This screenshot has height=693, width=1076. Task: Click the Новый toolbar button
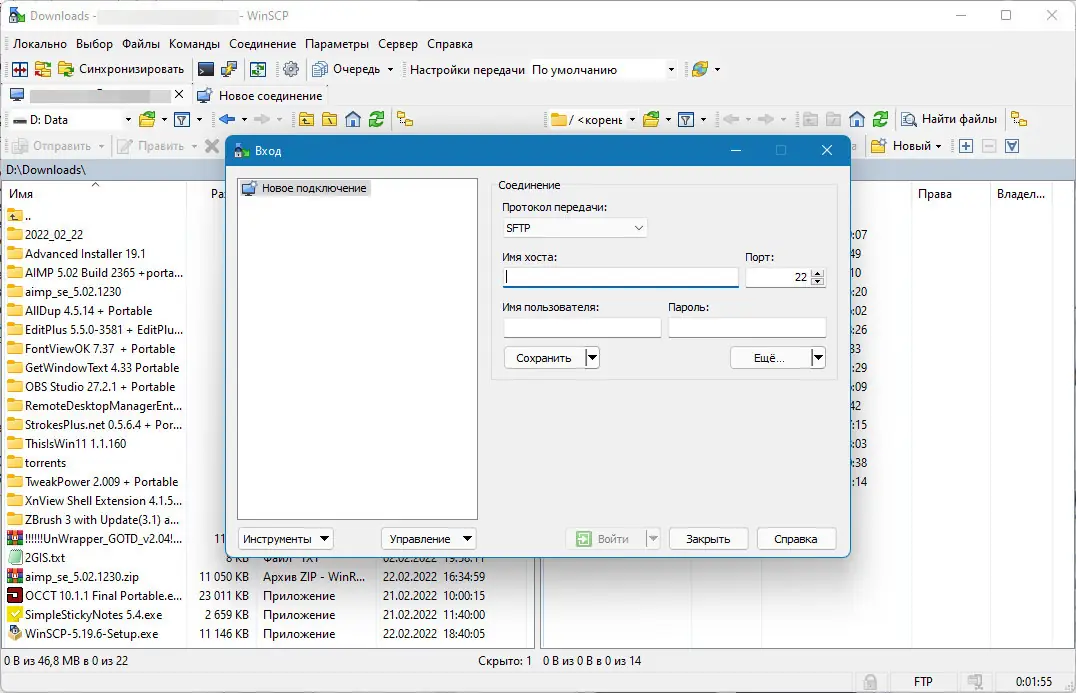click(x=905, y=145)
